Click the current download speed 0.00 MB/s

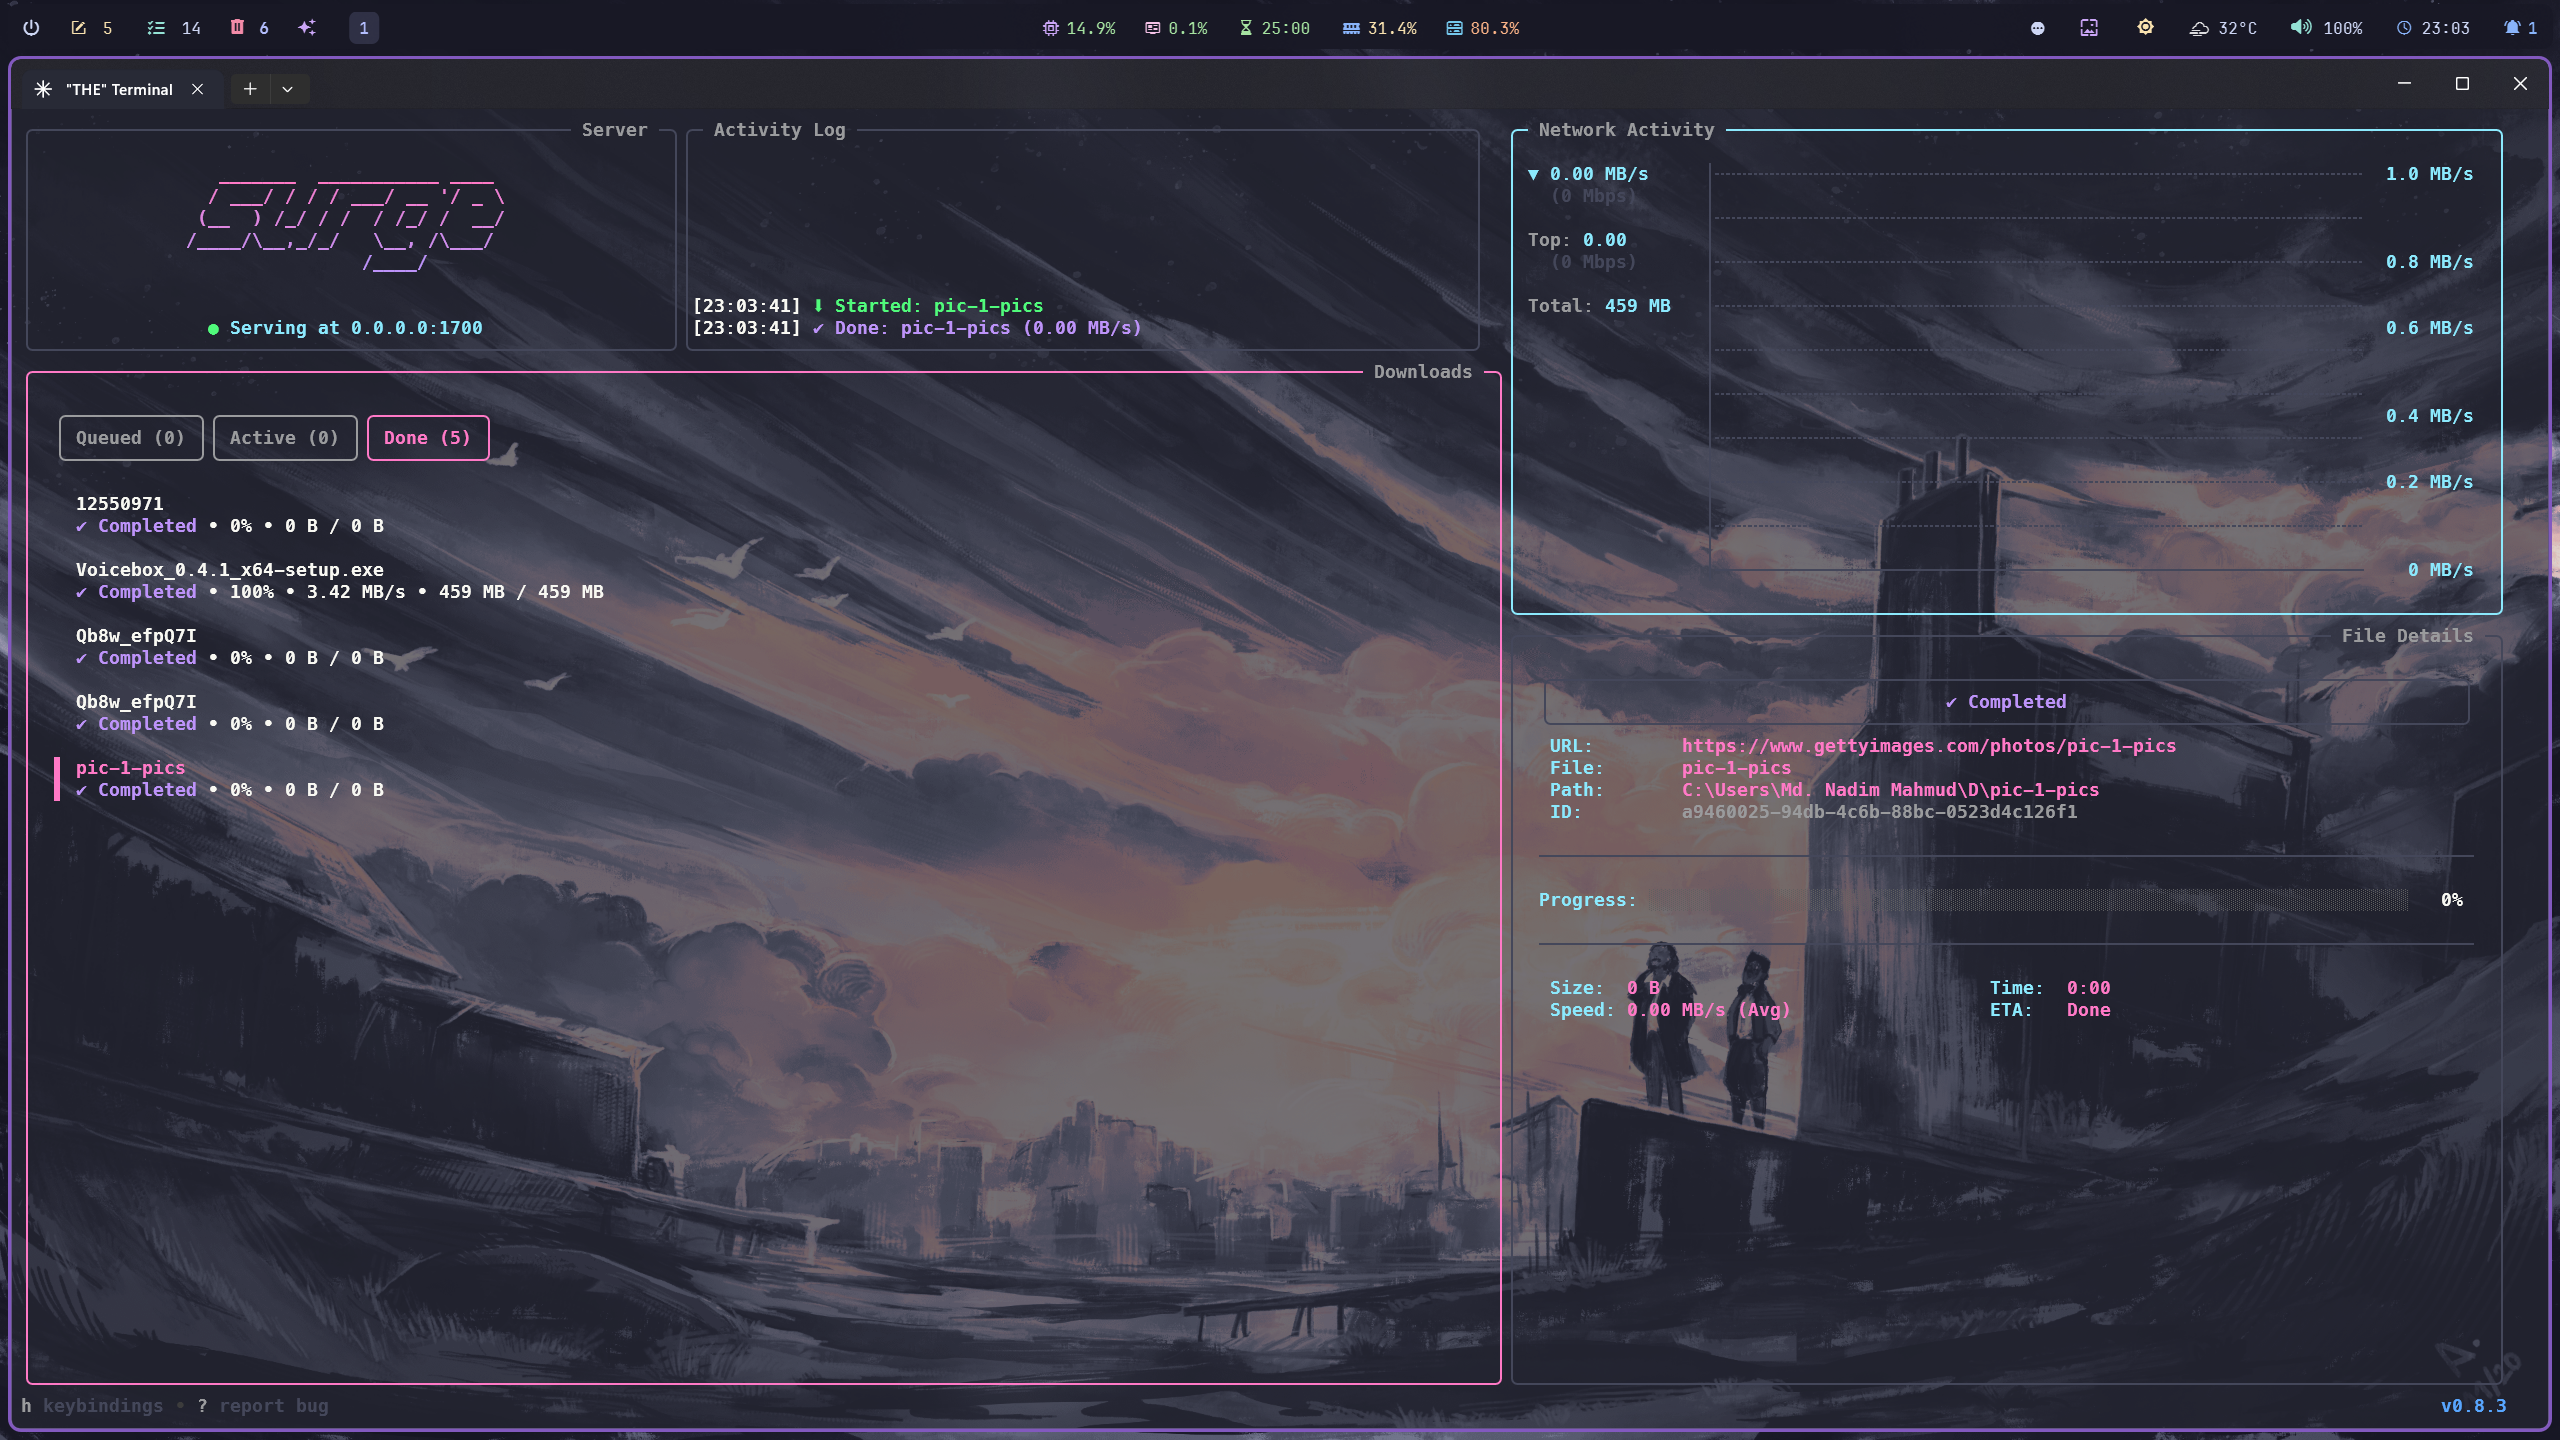(x=1599, y=174)
